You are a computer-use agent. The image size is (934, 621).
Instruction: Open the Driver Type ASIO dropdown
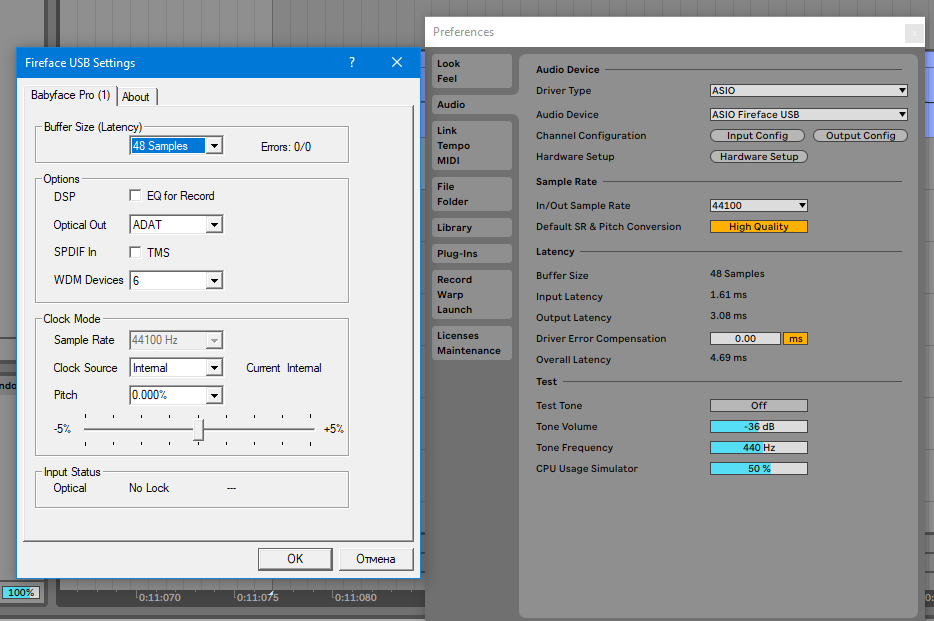(808, 91)
